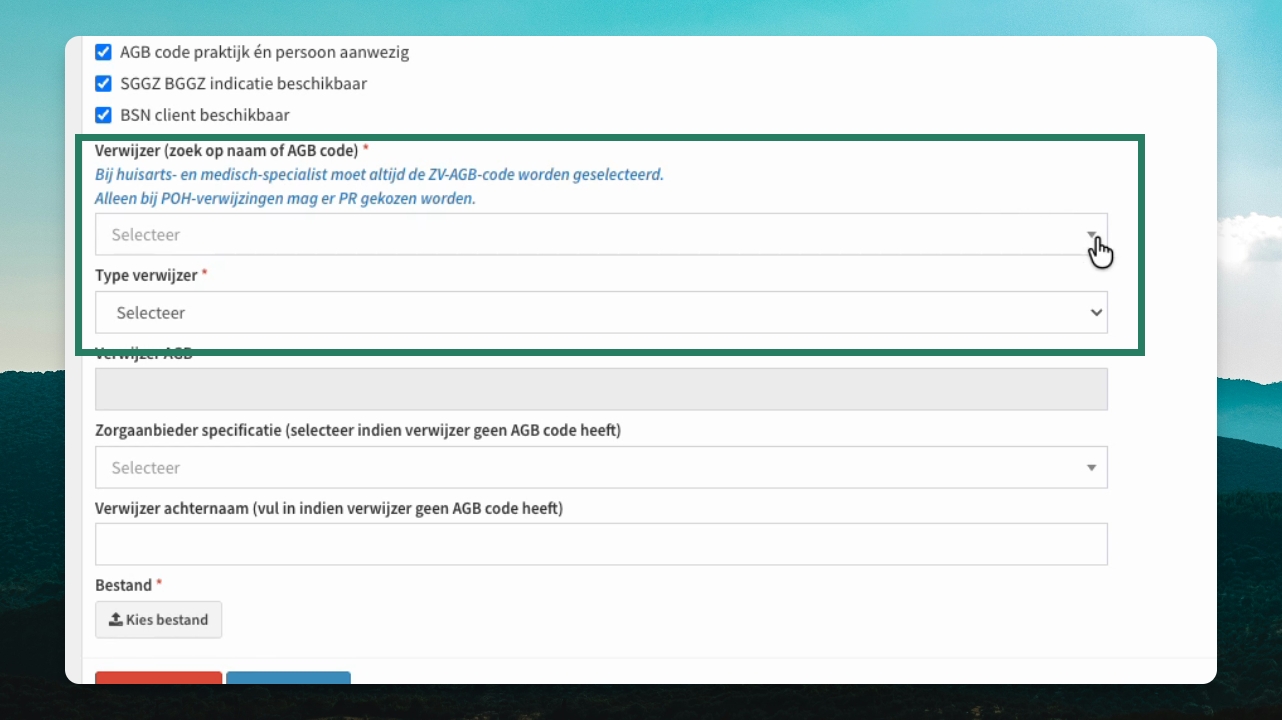Click the 'Bij huisarts- en medisch-specialist' hint text
This screenshot has width=1282, height=720.
click(x=379, y=174)
